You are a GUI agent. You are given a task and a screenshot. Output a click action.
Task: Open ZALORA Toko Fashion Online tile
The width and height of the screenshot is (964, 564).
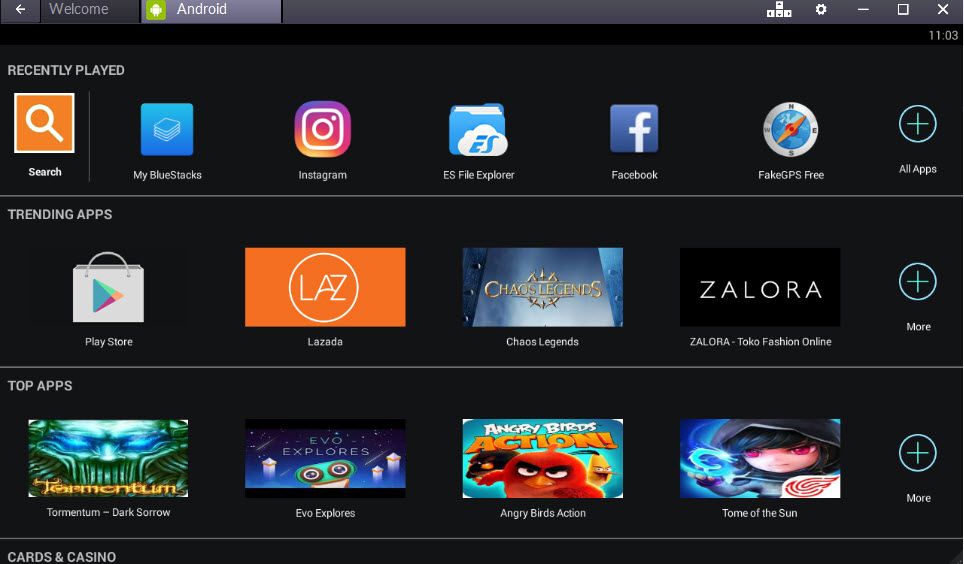click(x=760, y=287)
